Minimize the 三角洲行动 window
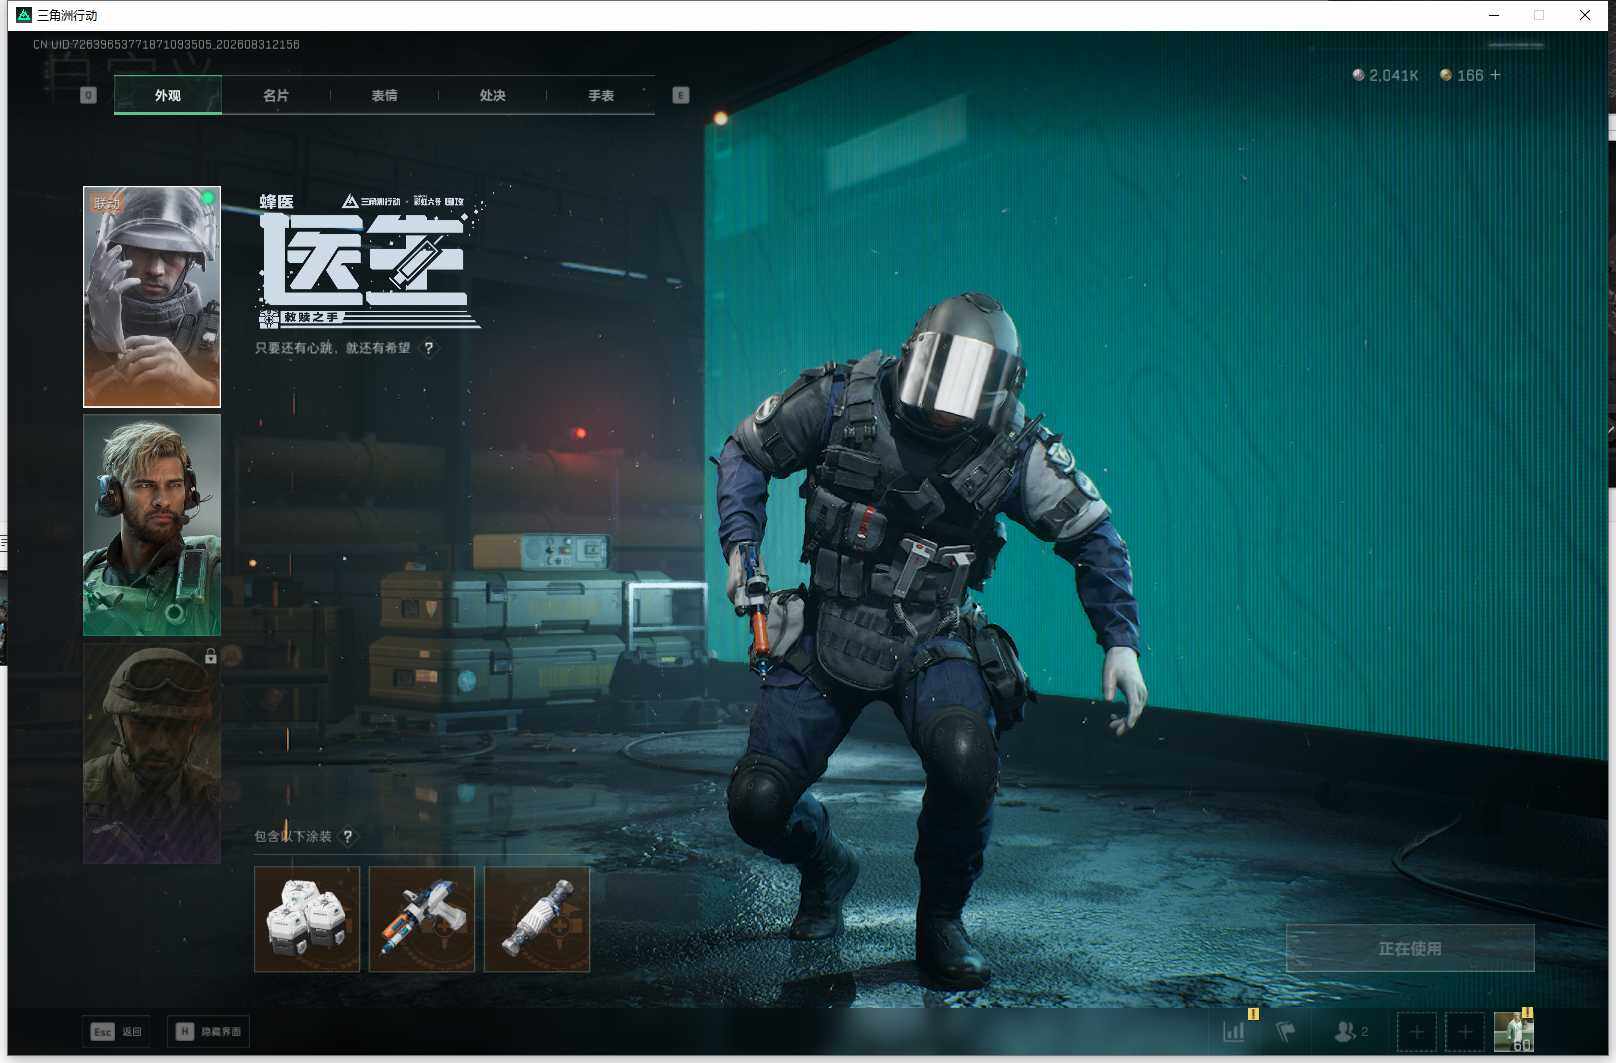 coord(1494,15)
